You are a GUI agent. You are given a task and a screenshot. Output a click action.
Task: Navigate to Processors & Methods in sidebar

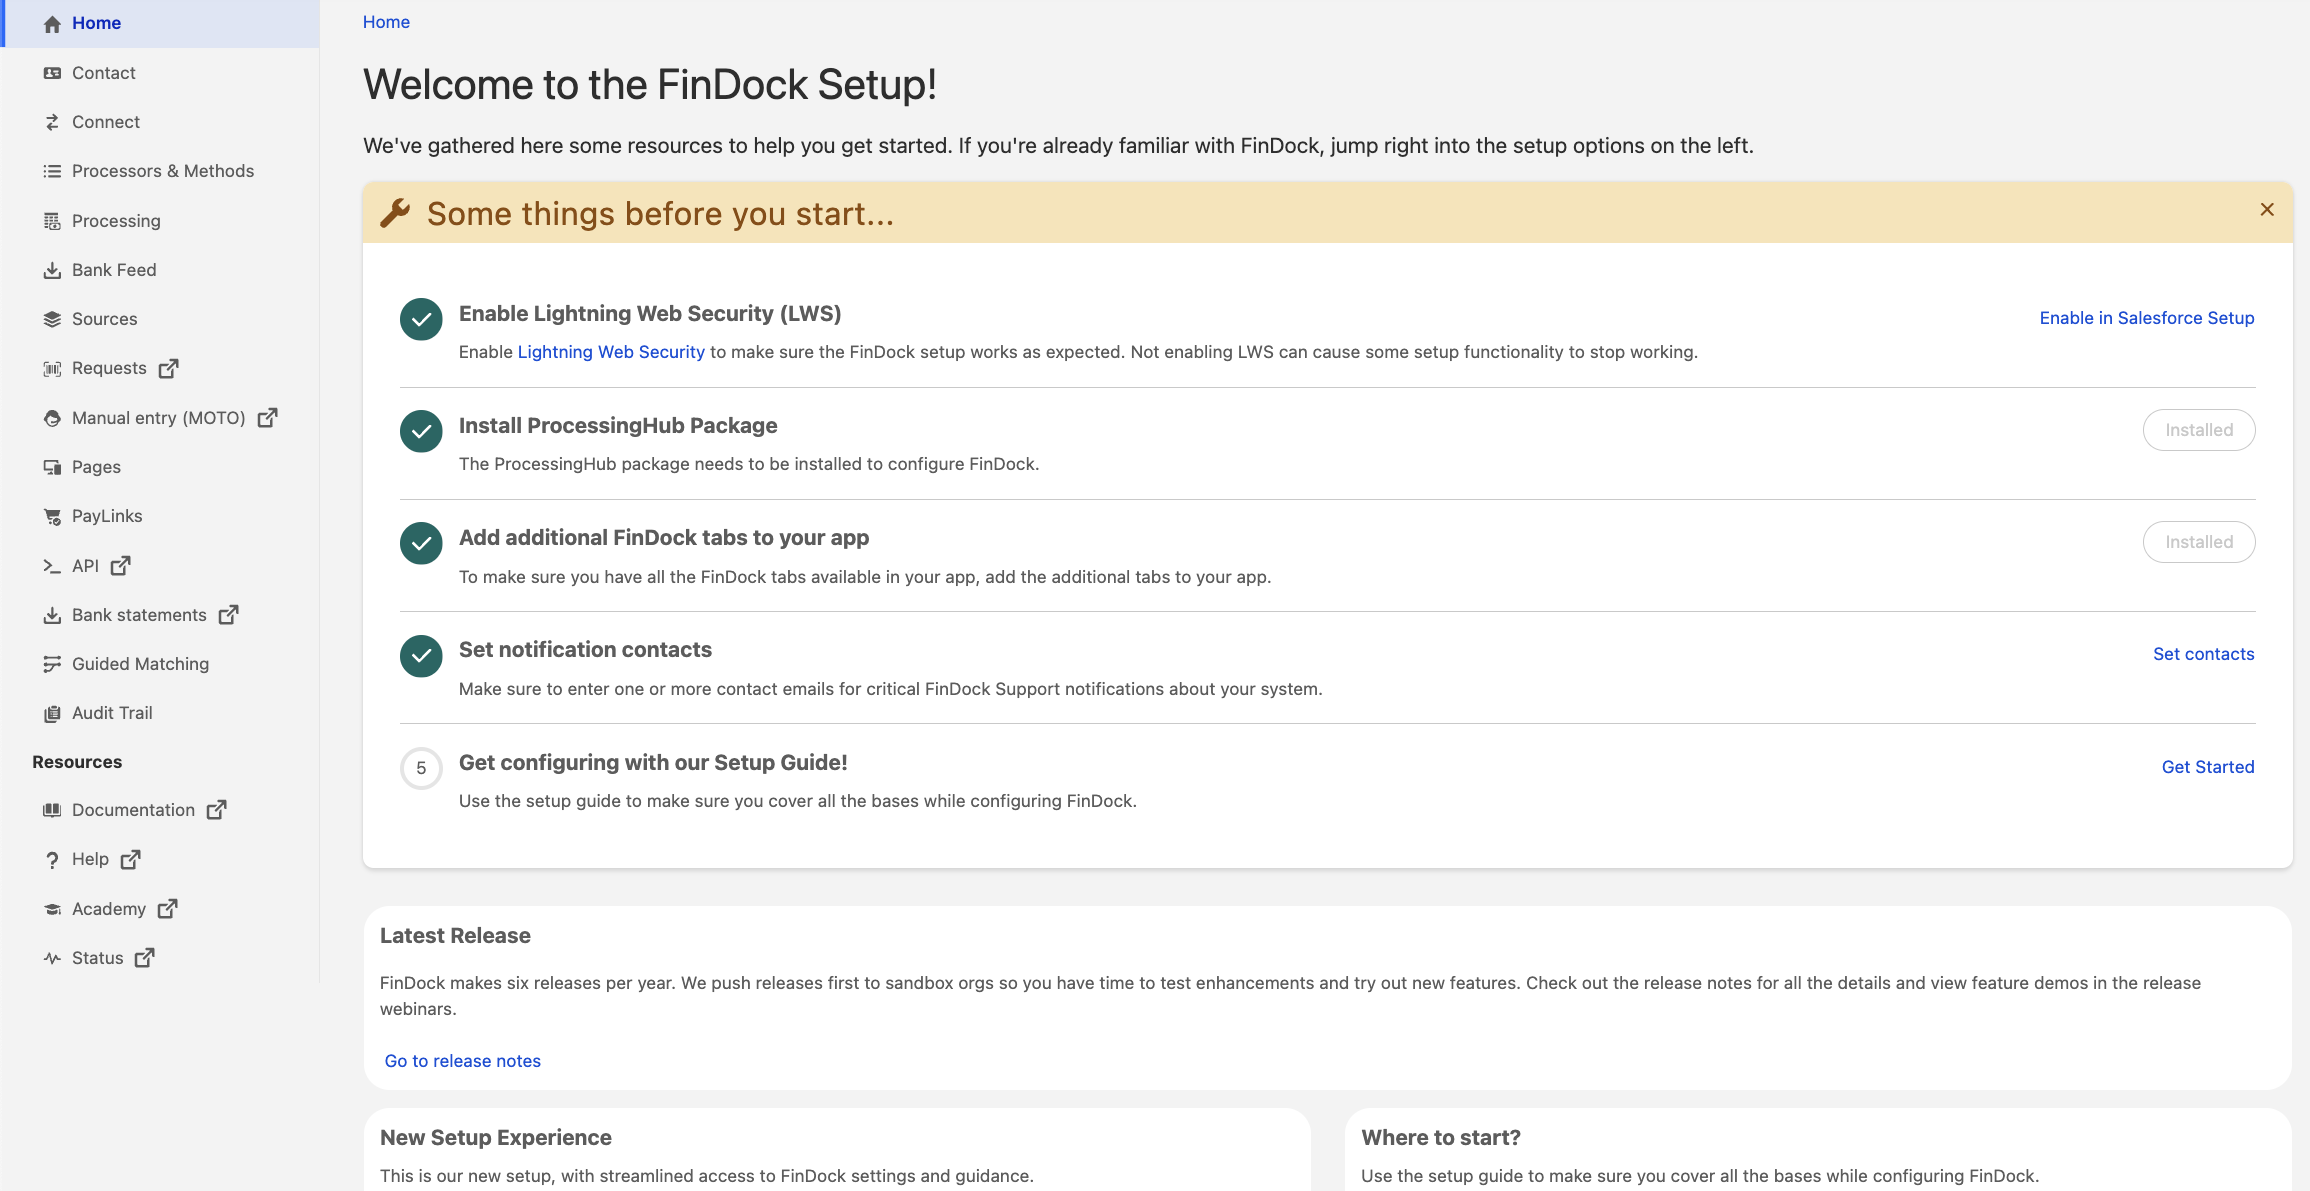click(162, 170)
